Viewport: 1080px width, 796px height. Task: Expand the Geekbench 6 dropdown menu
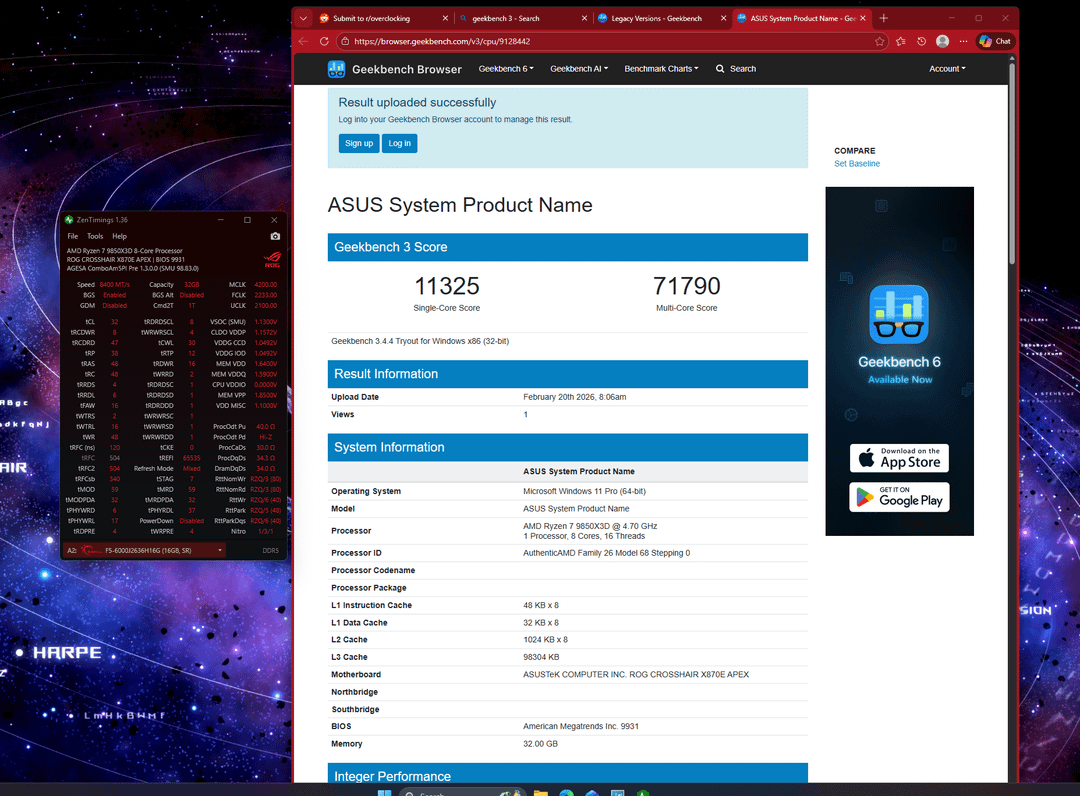(x=506, y=69)
